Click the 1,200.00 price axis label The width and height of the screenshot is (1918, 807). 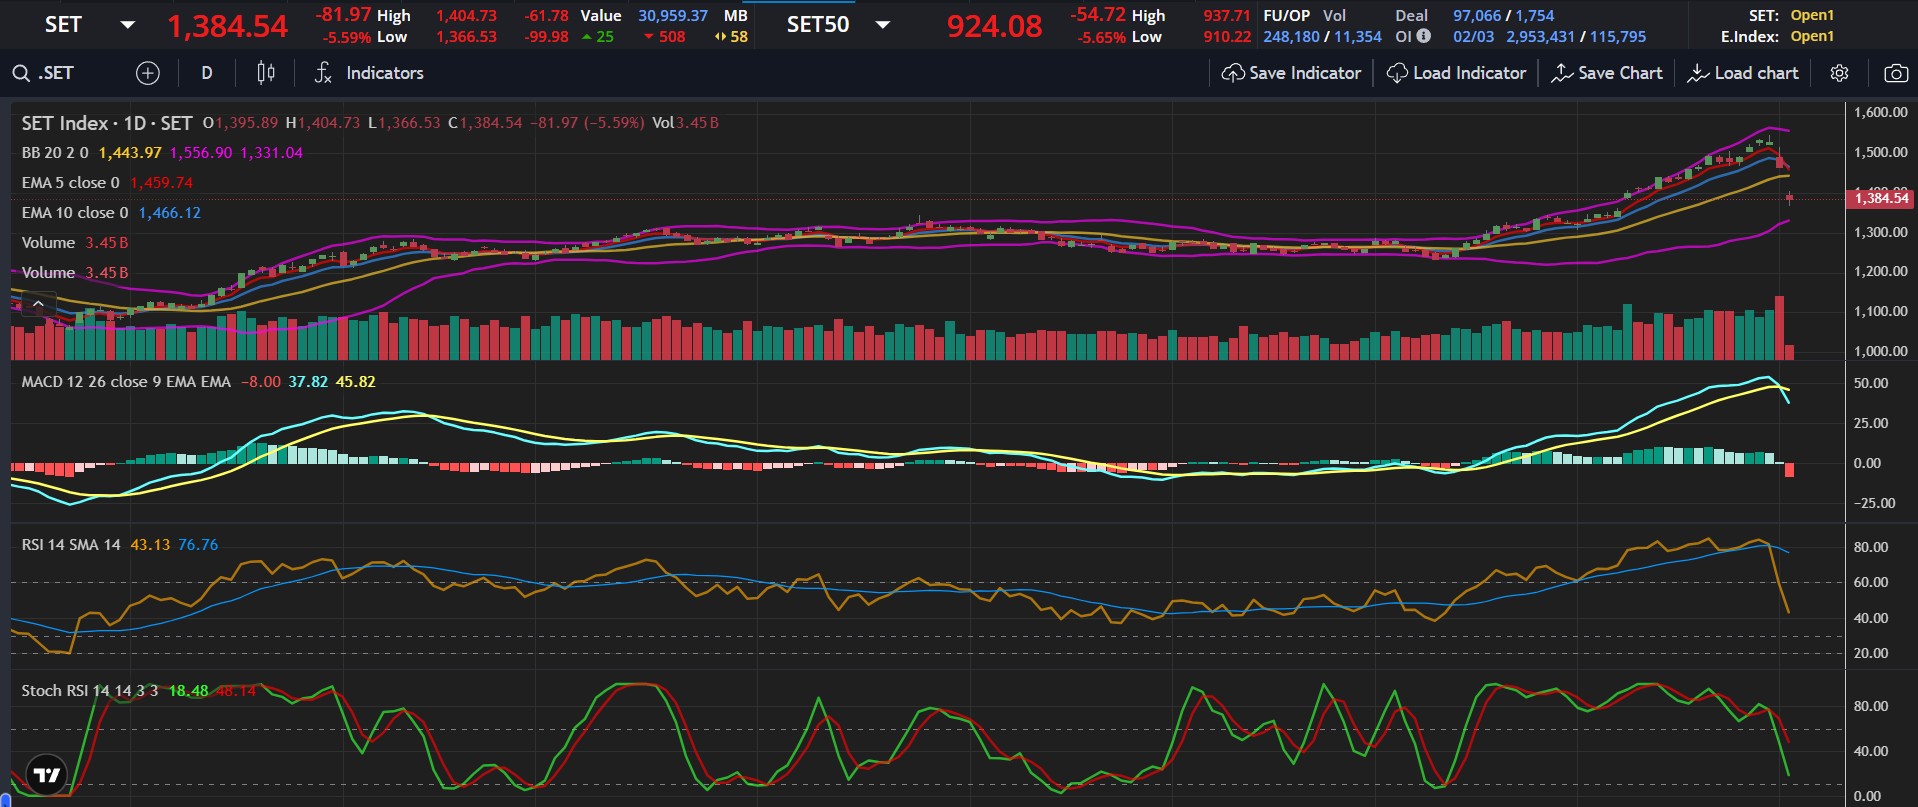coord(1881,271)
